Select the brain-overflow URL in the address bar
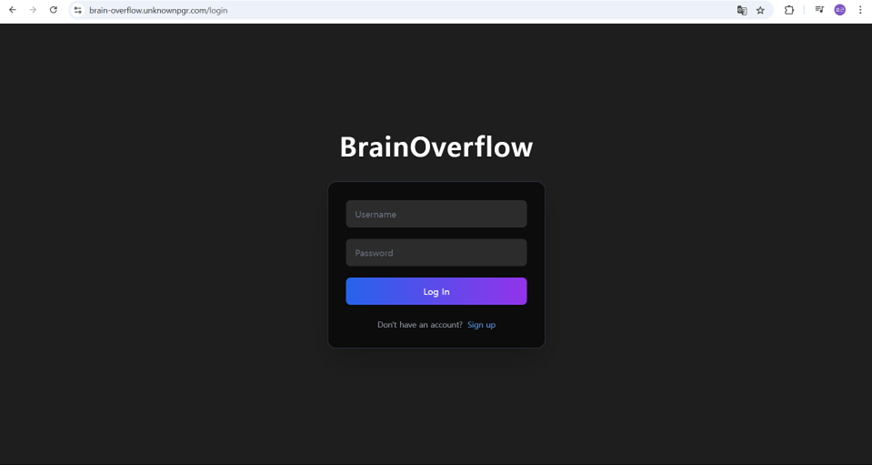Viewport: 872px width, 465px height. (158, 10)
